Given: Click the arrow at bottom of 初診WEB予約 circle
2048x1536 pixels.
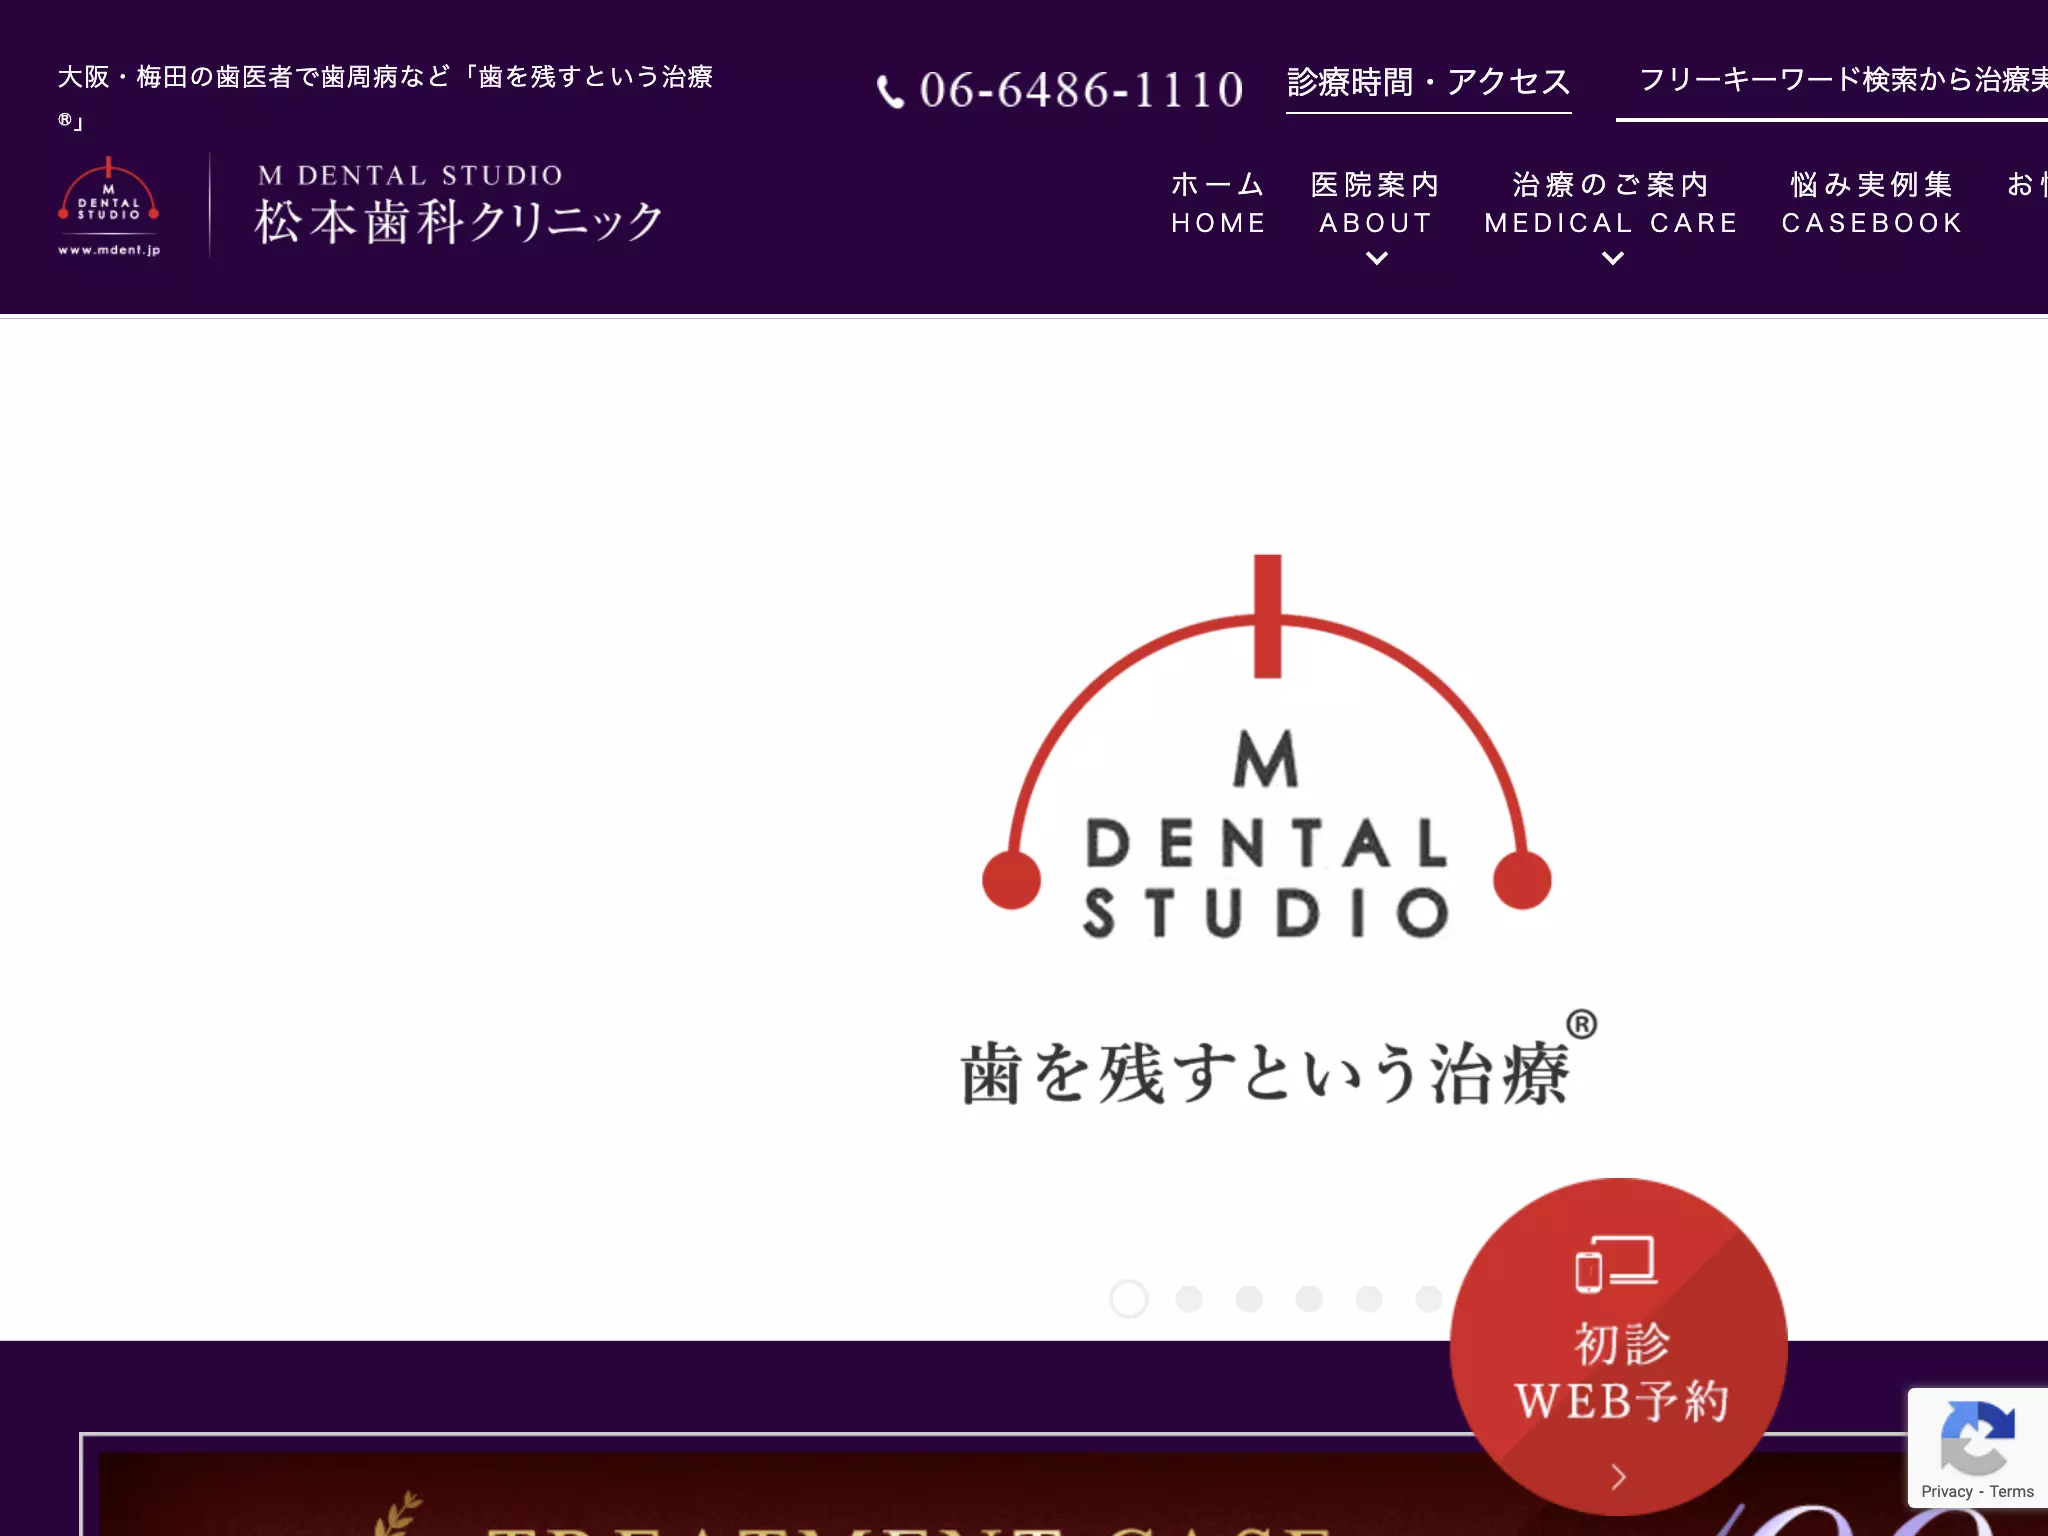Looking at the screenshot, I should [x=1619, y=1476].
